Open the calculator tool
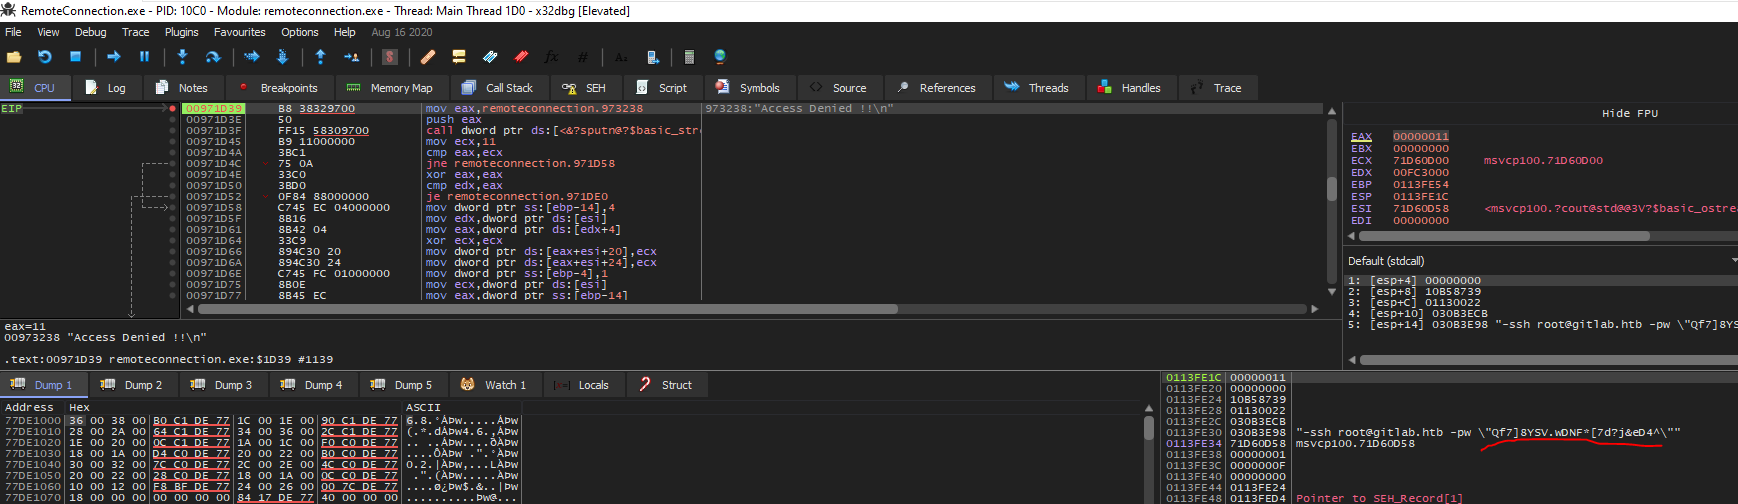 [x=689, y=57]
